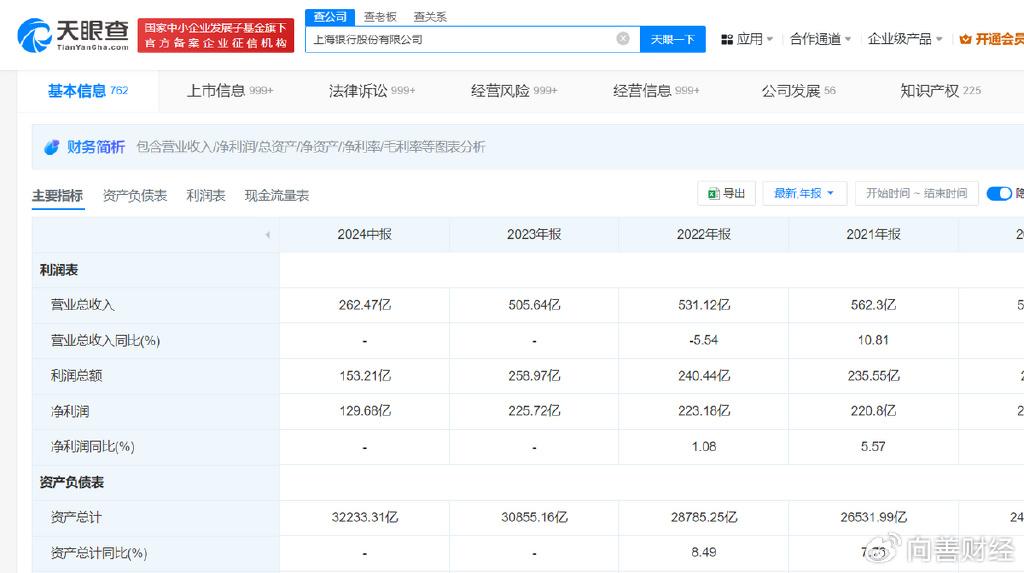
Task: Click the 开始时间 ~ 结束时间 date range field
Action: click(x=916, y=193)
